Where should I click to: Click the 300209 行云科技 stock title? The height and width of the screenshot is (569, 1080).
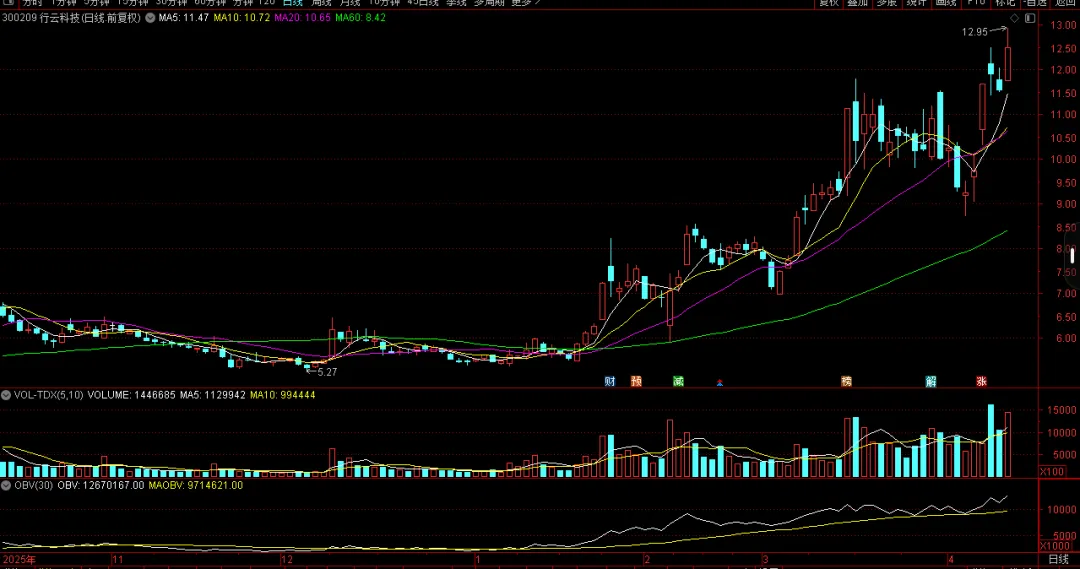click(x=71, y=18)
